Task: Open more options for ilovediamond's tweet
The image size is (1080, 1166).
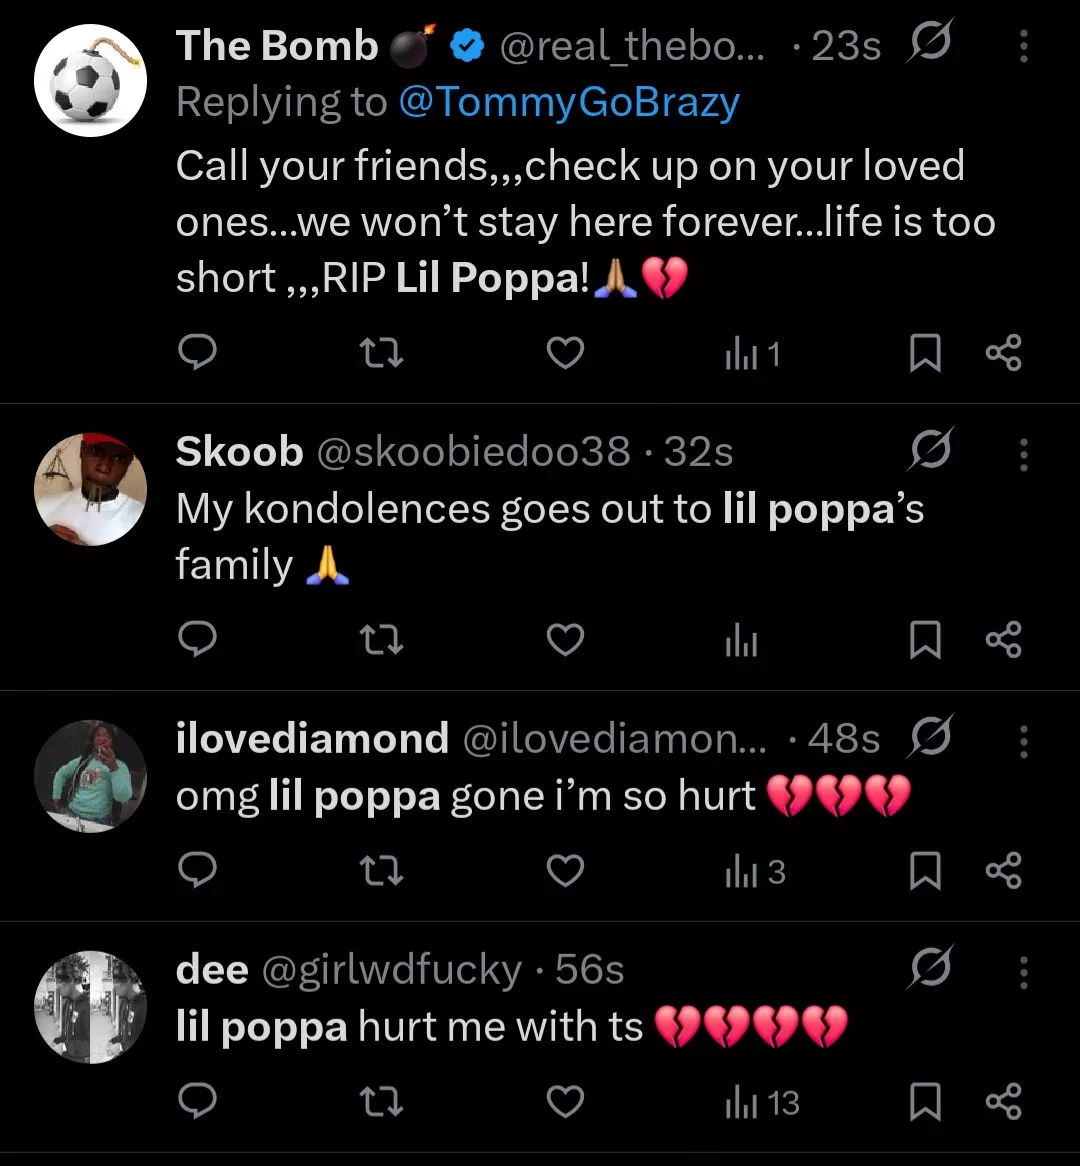Action: [x=1023, y=740]
